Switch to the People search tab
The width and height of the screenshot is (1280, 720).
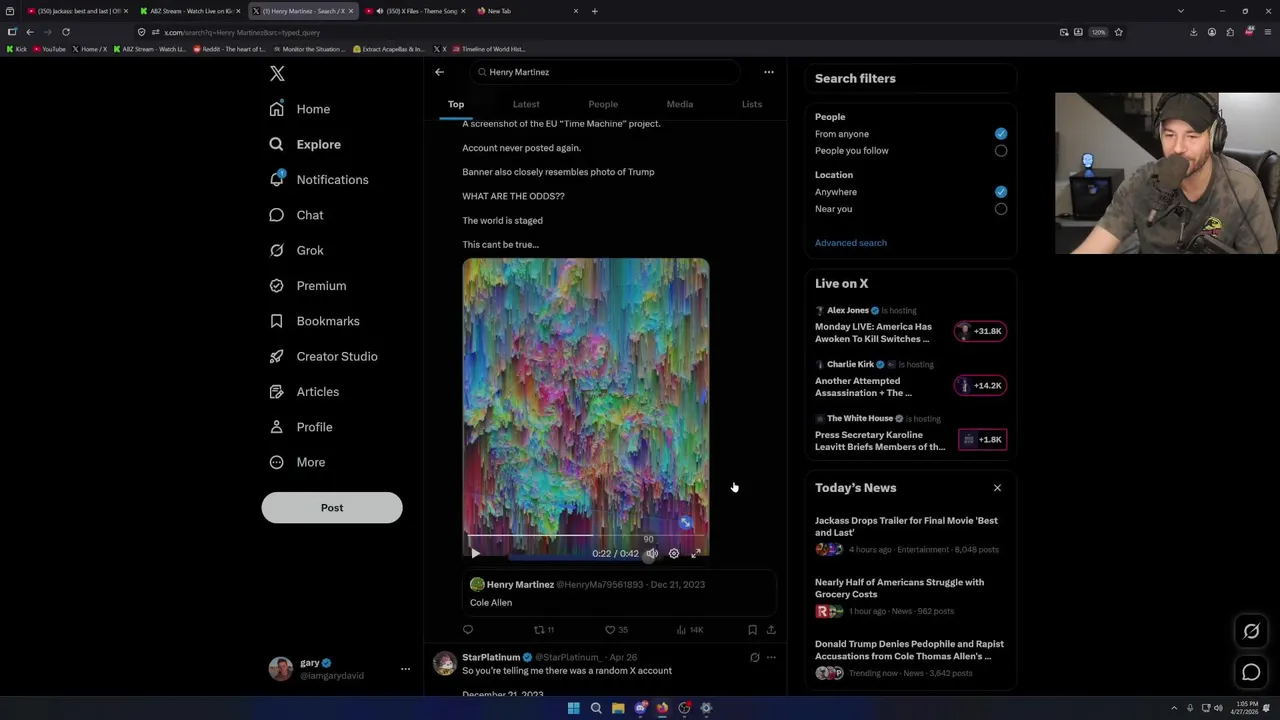pos(603,104)
